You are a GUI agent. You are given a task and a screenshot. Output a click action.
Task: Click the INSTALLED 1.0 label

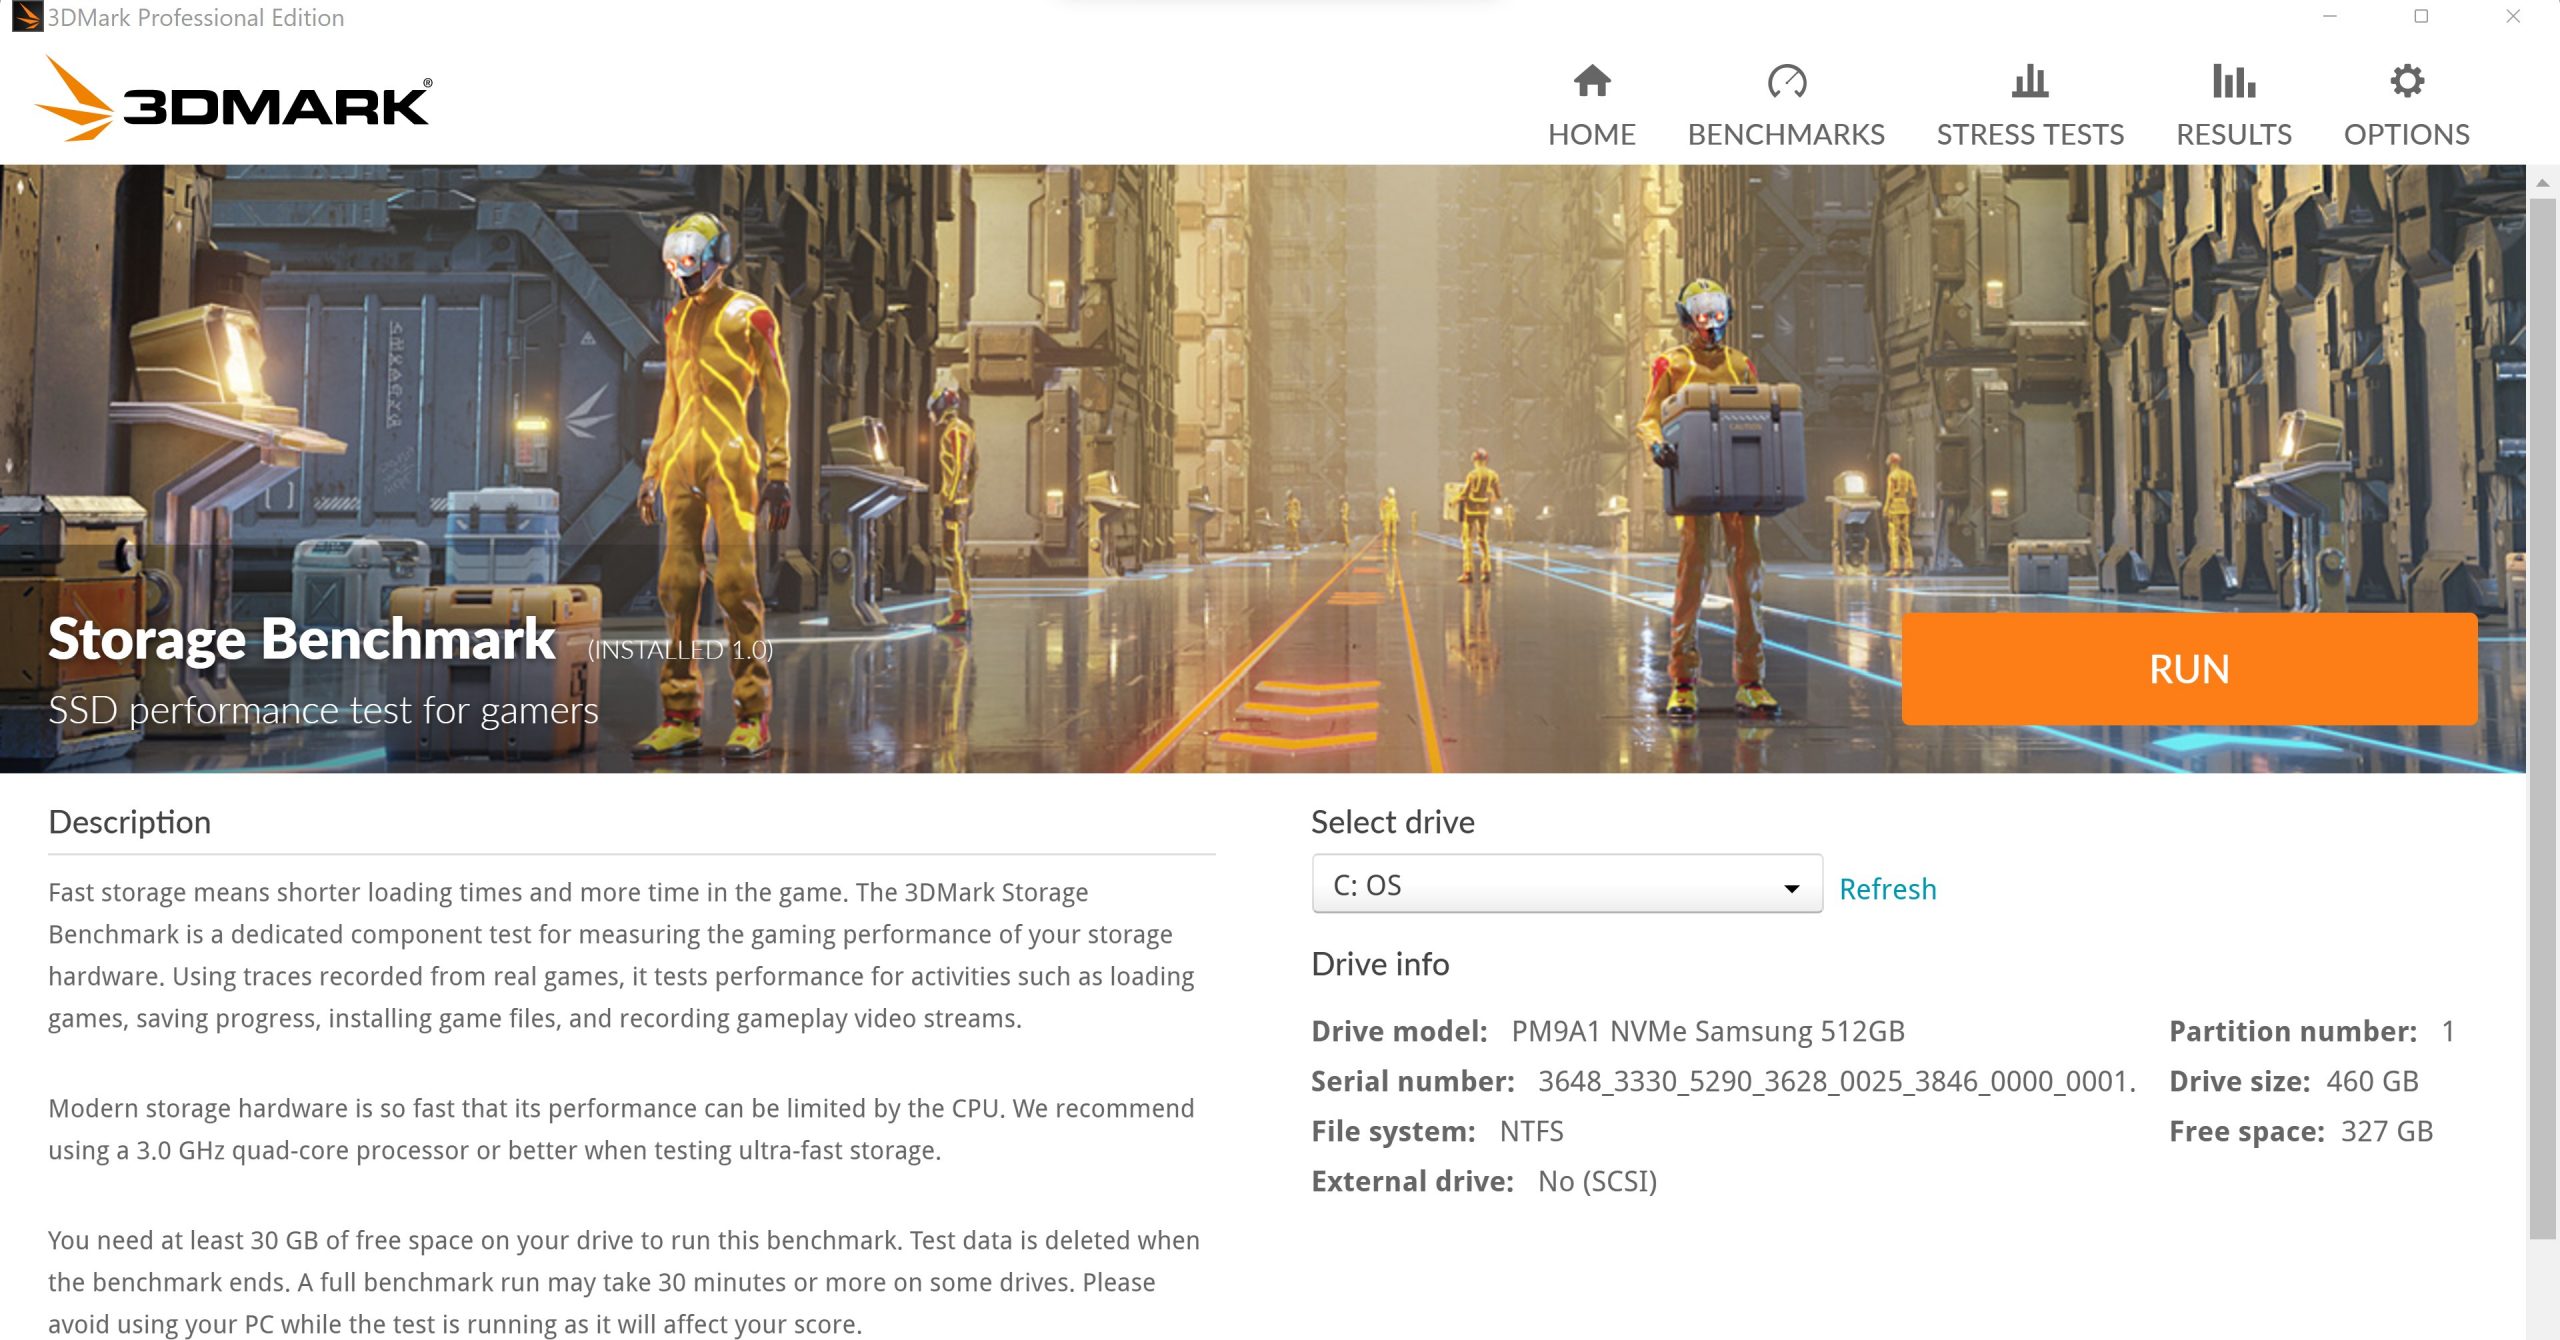click(680, 650)
